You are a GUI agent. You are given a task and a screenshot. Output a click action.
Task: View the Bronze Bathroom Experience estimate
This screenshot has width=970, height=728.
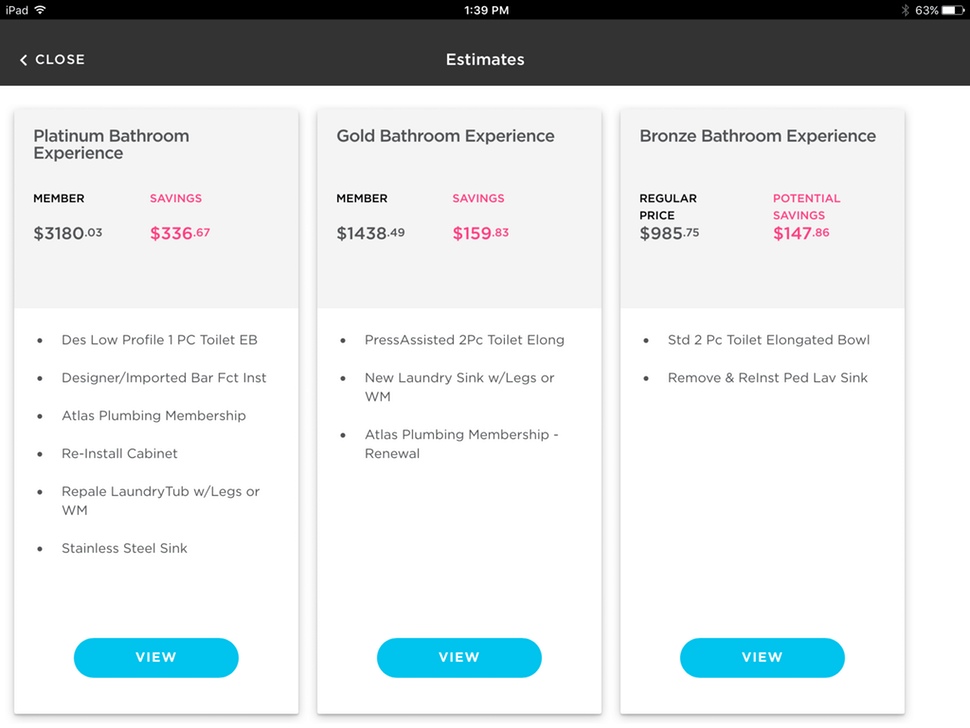click(762, 658)
